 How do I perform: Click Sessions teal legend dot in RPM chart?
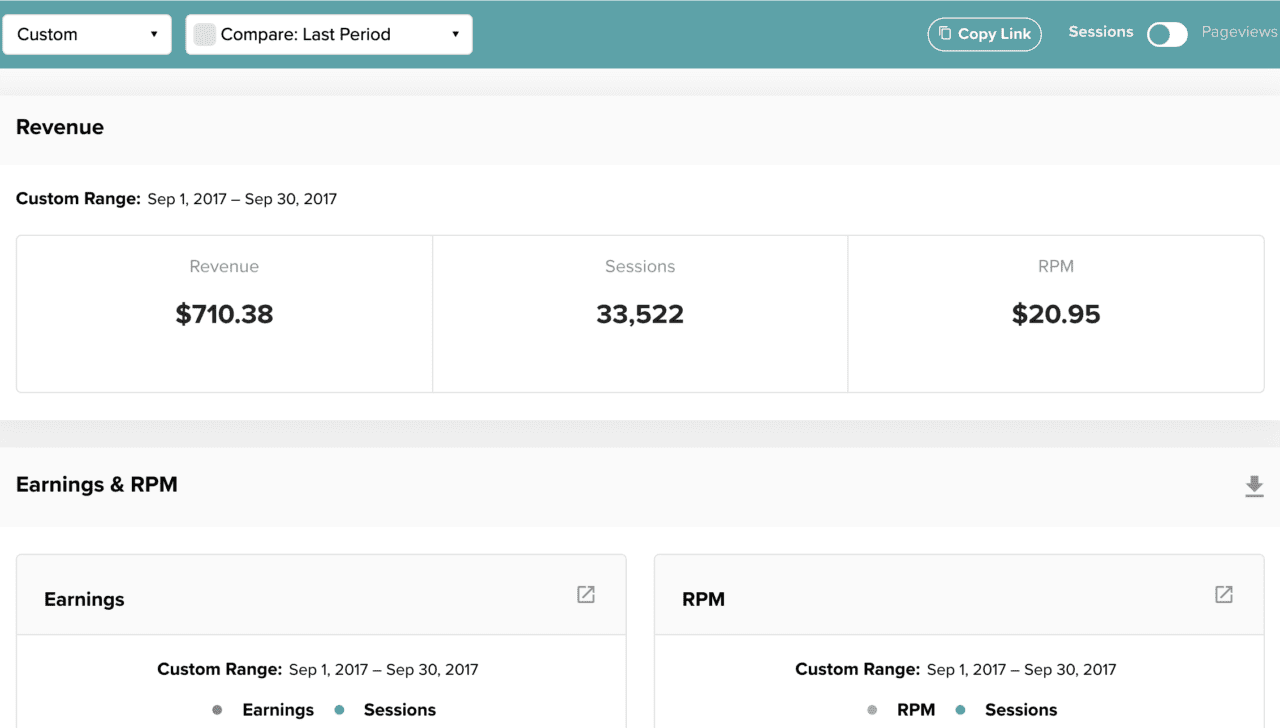[x=960, y=710]
